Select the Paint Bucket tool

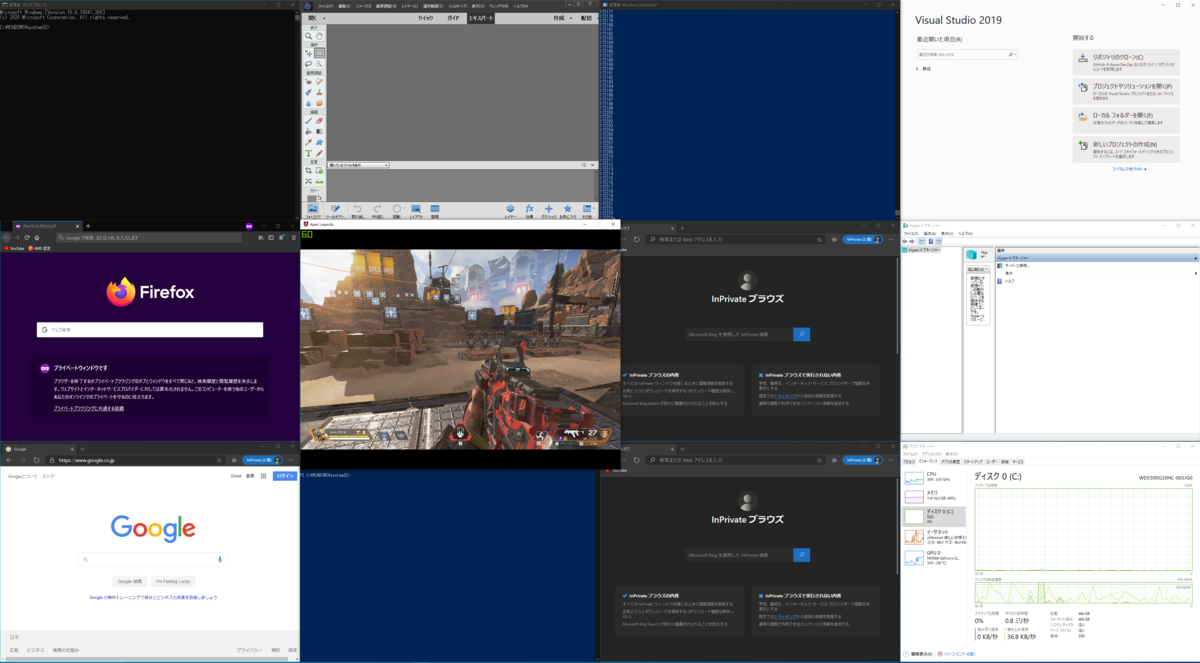(308, 131)
